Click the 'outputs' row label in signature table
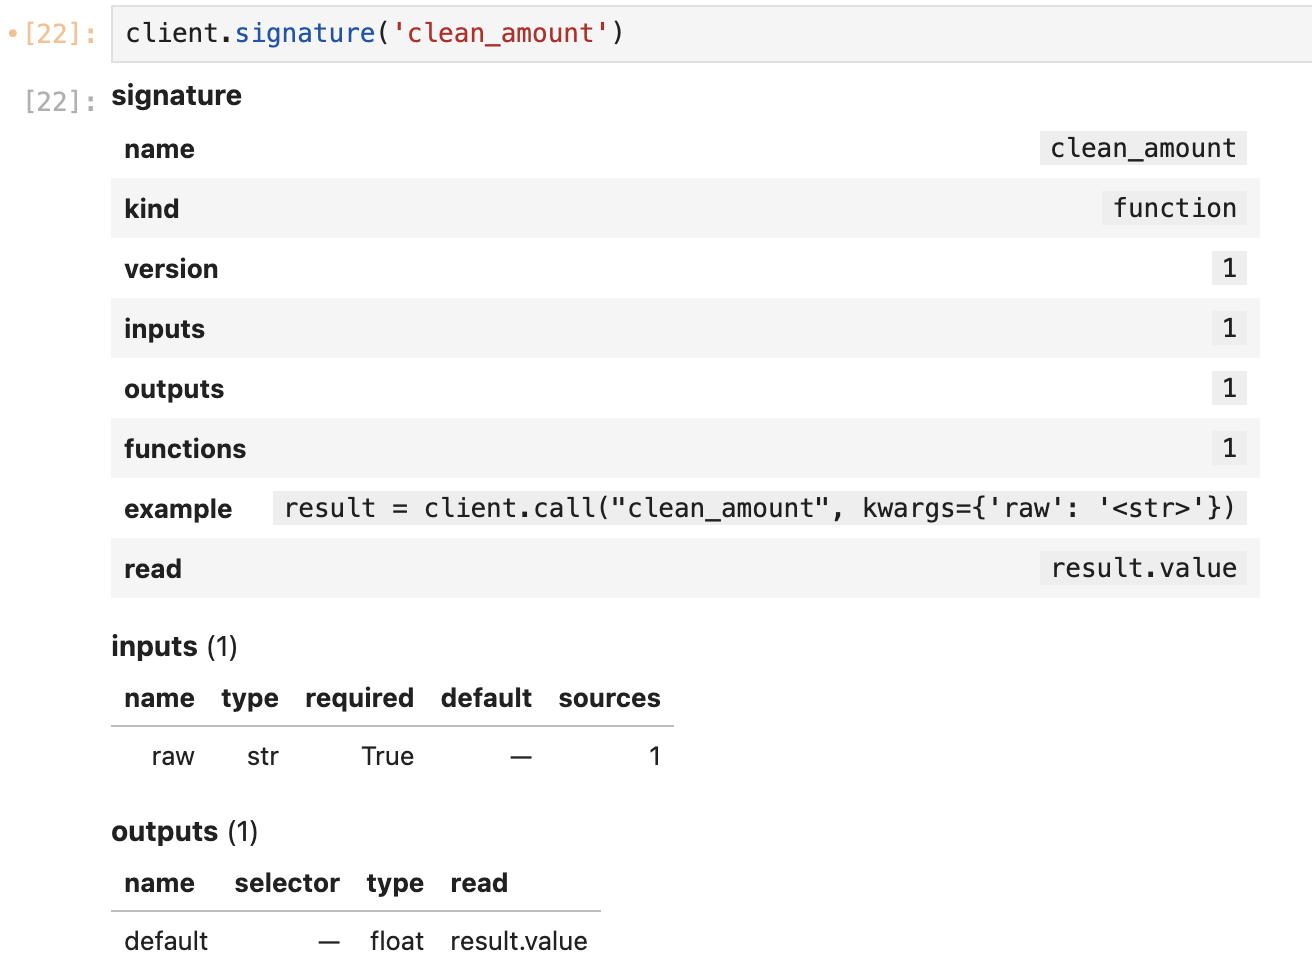The width and height of the screenshot is (1312, 972). pyautogui.click(x=174, y=389)
